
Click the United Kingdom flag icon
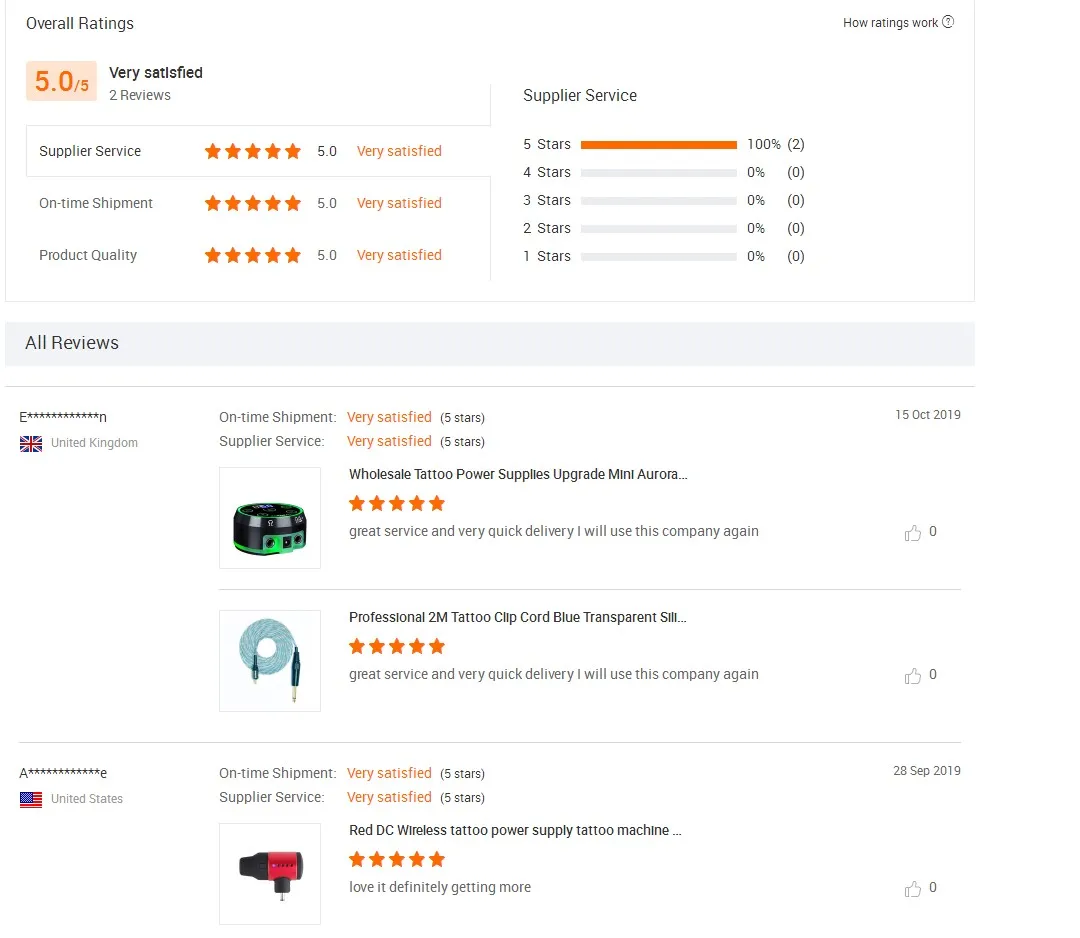[x=31, y=443]
